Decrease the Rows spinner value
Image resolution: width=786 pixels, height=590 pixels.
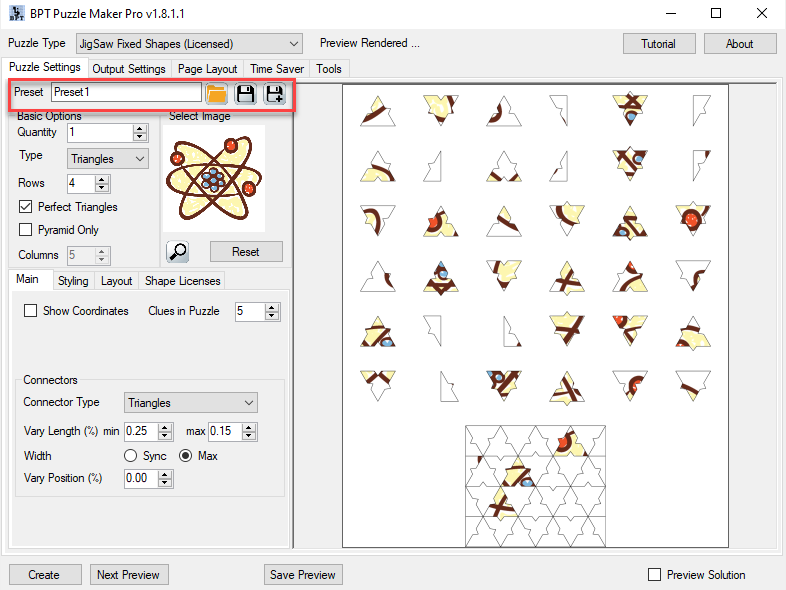pyautogui.click(x=102, y=188)
